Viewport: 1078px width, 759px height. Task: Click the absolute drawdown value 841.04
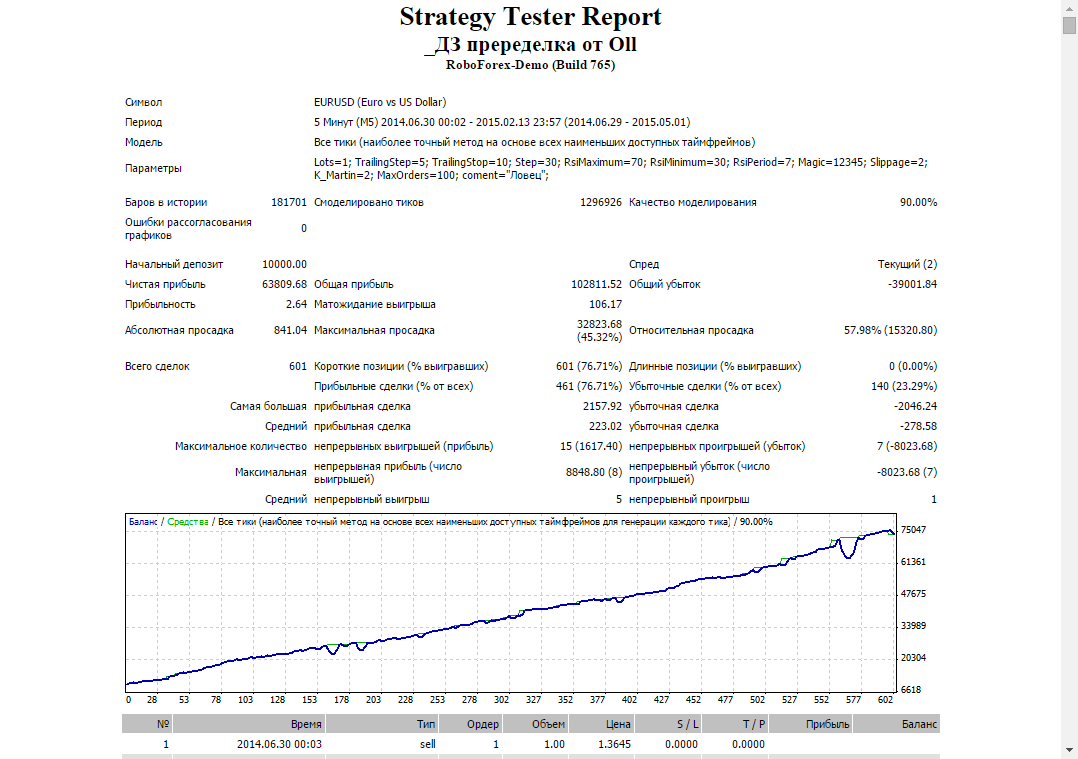(x=290, y=330)
